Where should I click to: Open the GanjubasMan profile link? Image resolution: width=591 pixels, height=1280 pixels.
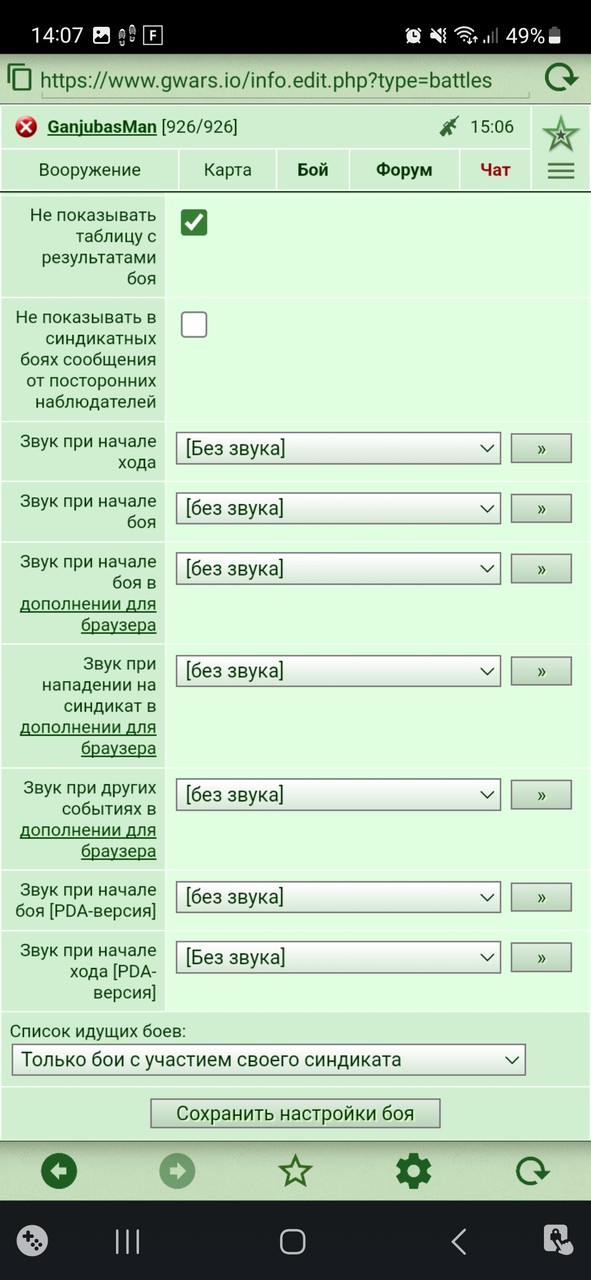point(101,127)
